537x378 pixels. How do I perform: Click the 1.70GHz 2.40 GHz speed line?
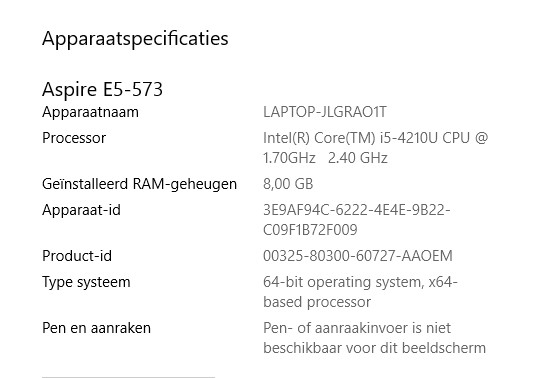(325, 158)
